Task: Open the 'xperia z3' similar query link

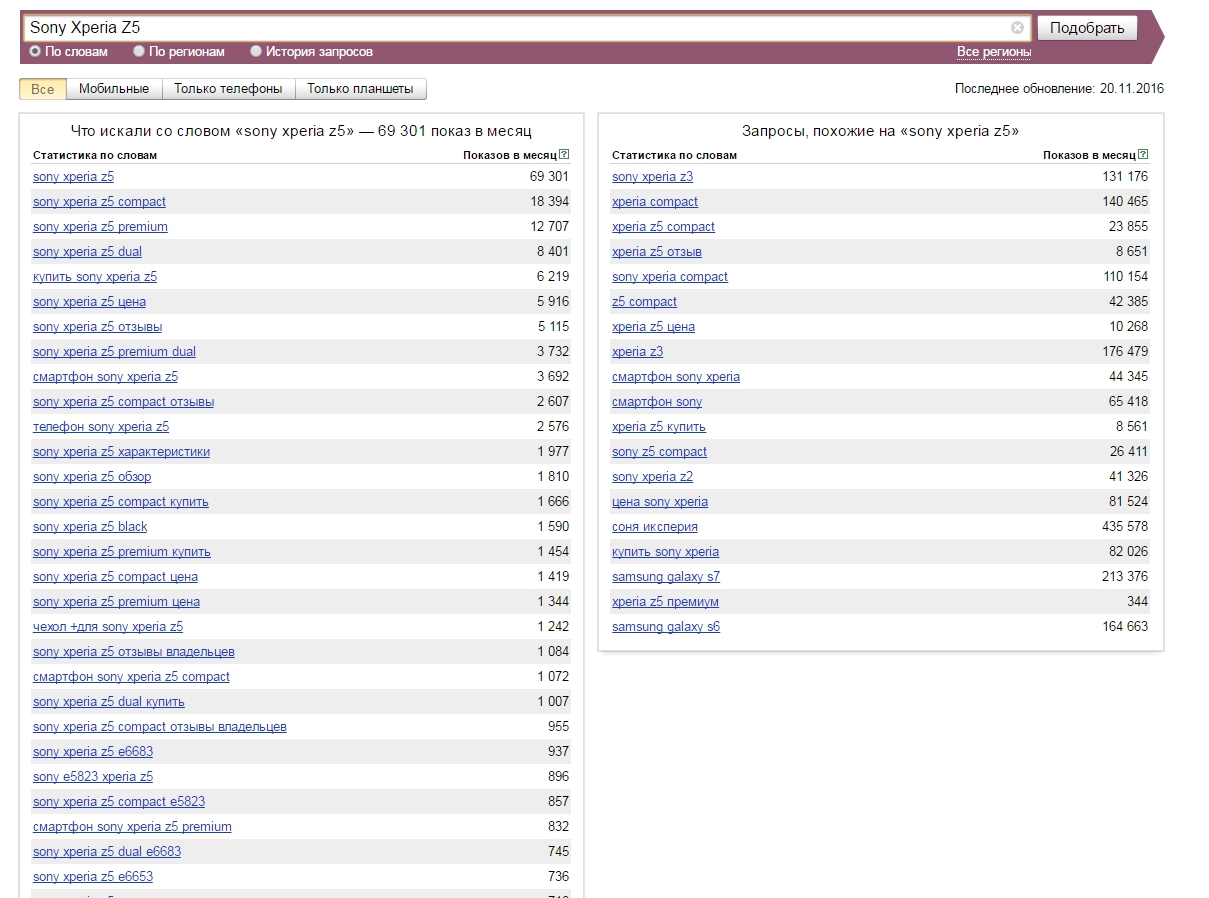Action: (x=637, y=352)
